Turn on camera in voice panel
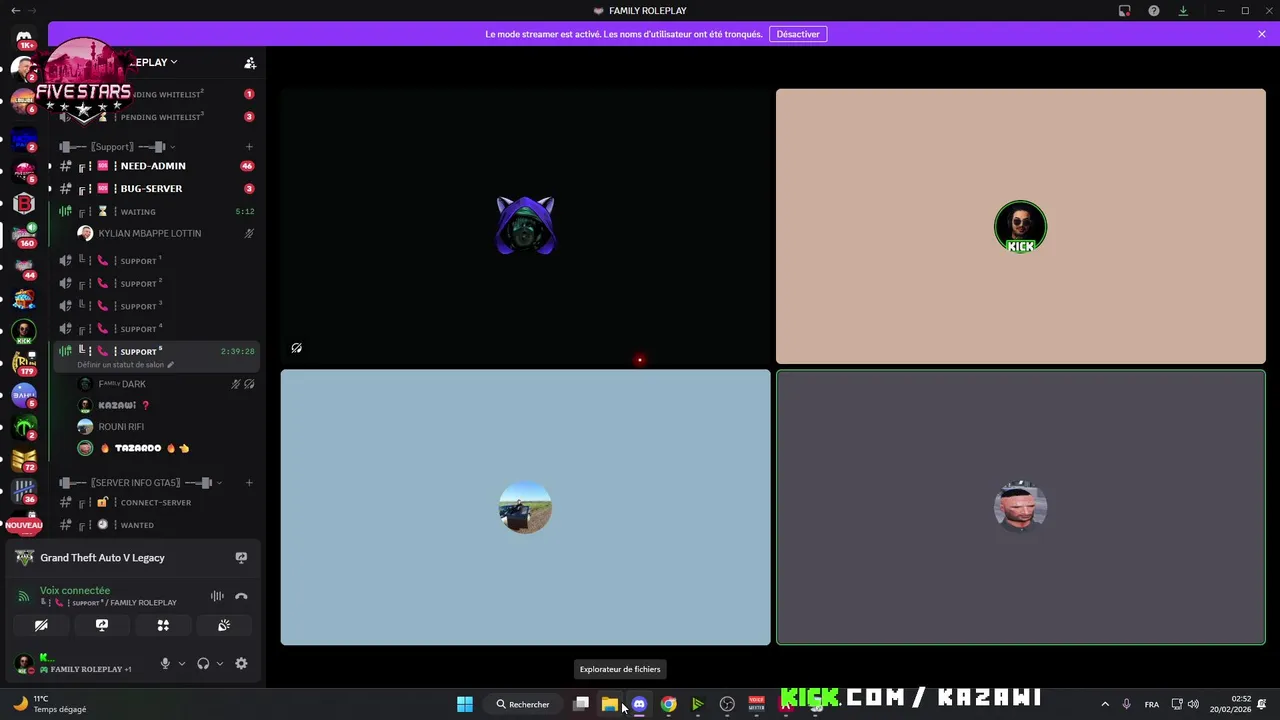 pos(41,625)
